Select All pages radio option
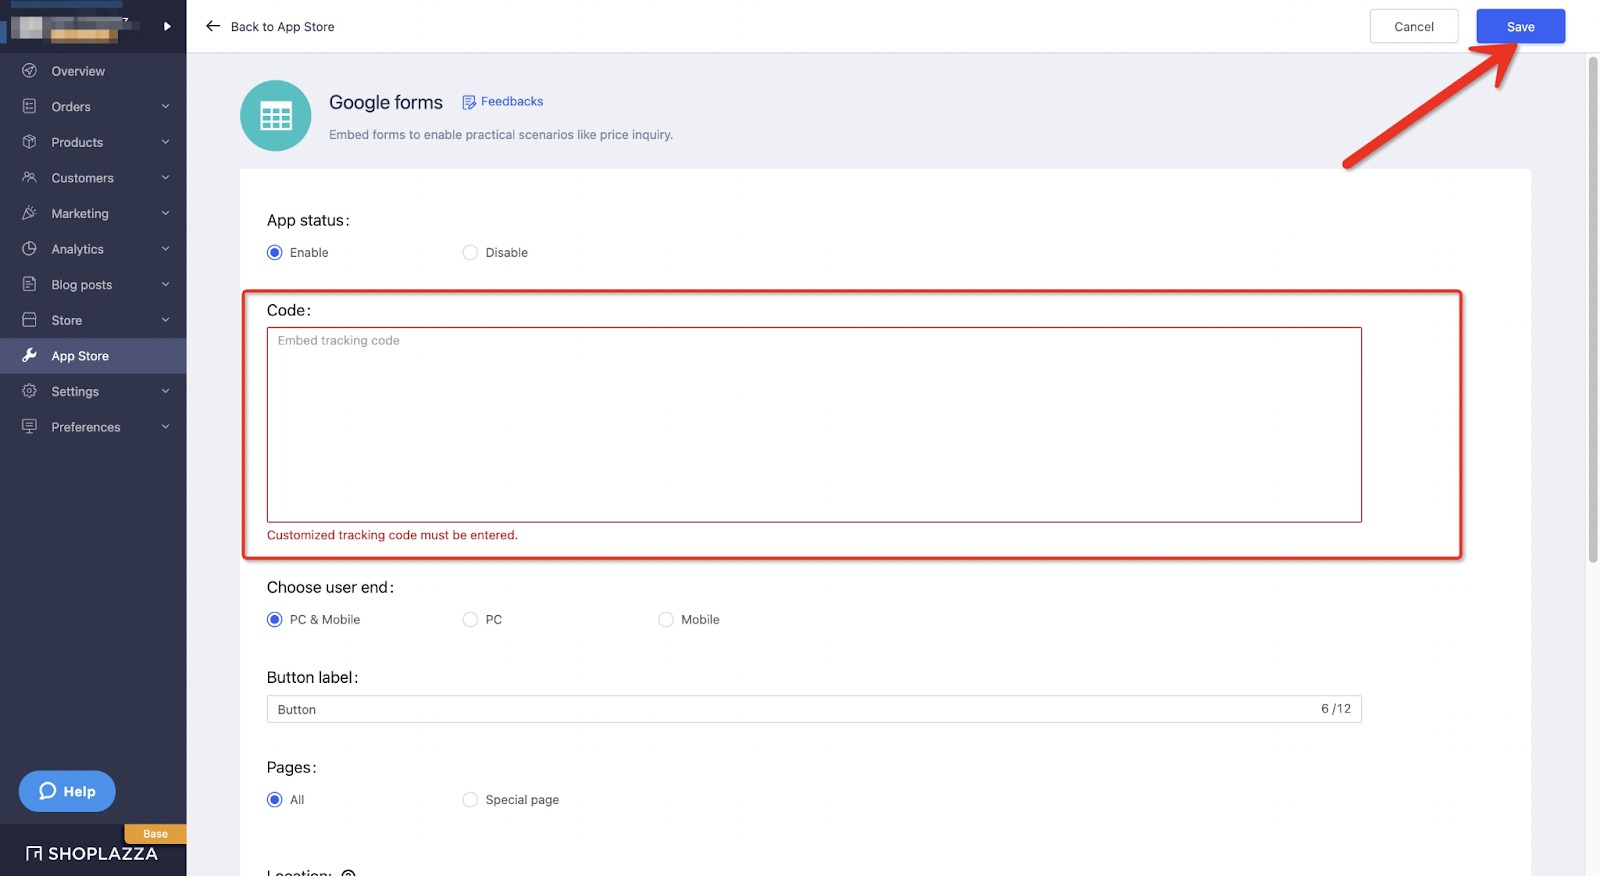Screen dimensions: 1600x876 (275, 799)
